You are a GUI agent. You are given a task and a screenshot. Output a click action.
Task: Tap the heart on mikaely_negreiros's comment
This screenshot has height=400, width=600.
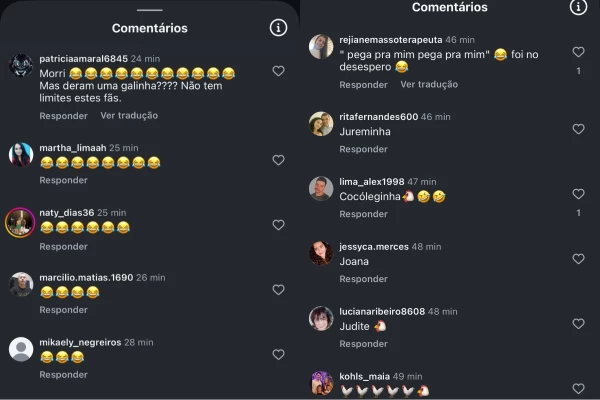tap(278, 355)
